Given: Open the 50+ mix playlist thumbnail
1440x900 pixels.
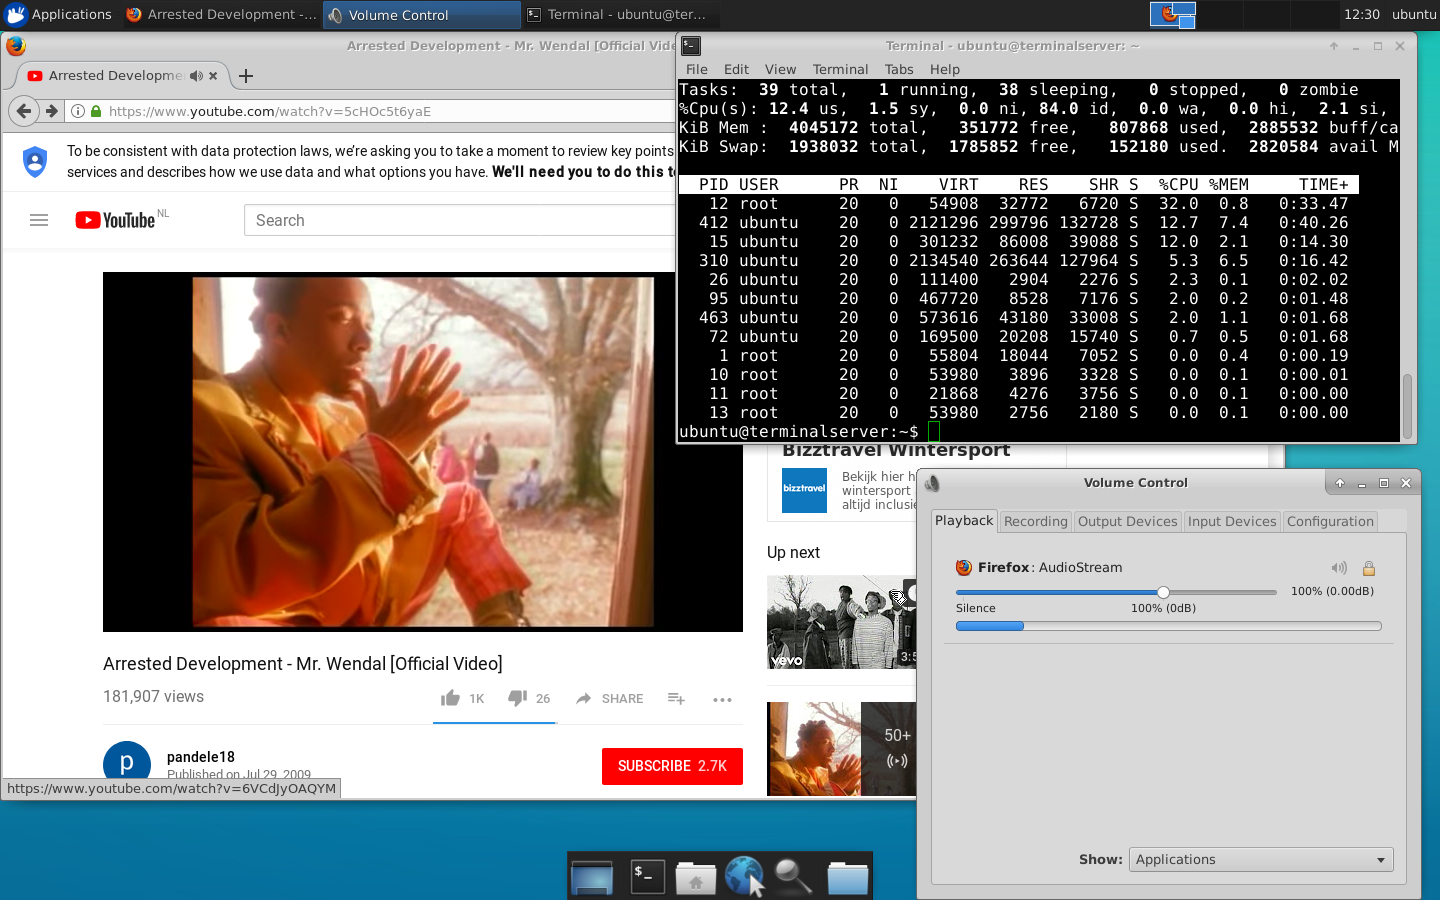Looking at the screenshot, I should click(841, 749).
